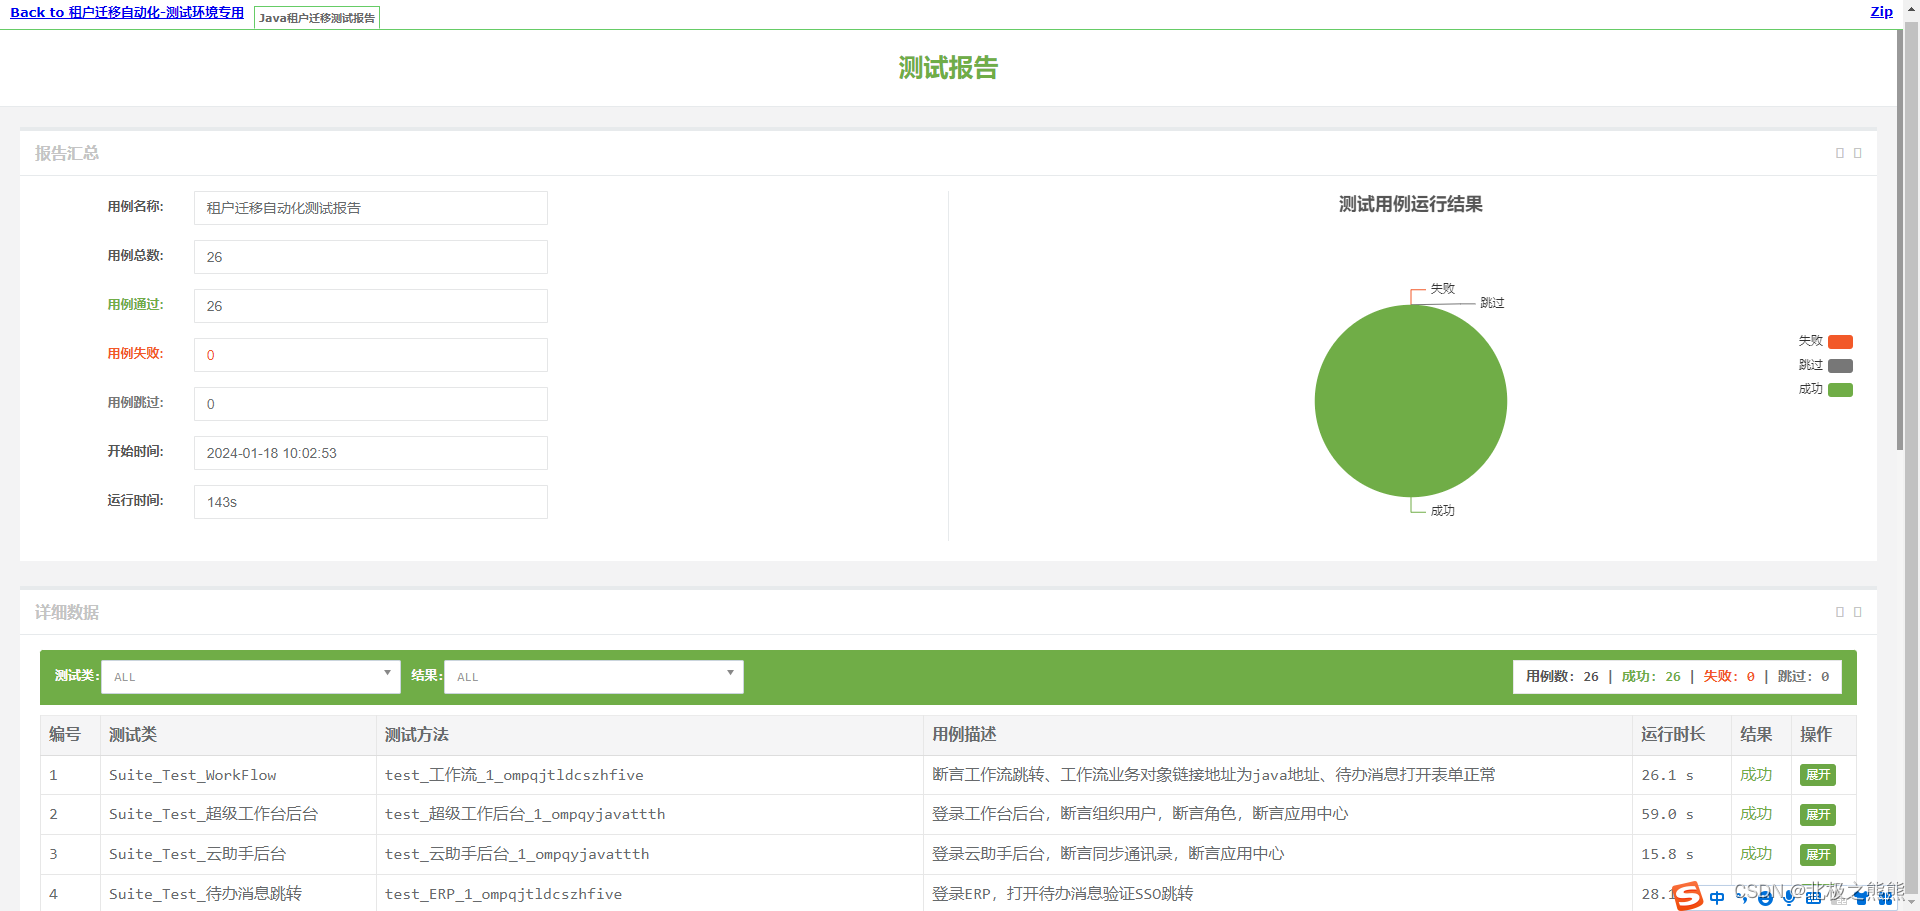Close the 详细数据 panel with its last header icon
This screenshot has width=1920, height=911.
pos(1857,612)
